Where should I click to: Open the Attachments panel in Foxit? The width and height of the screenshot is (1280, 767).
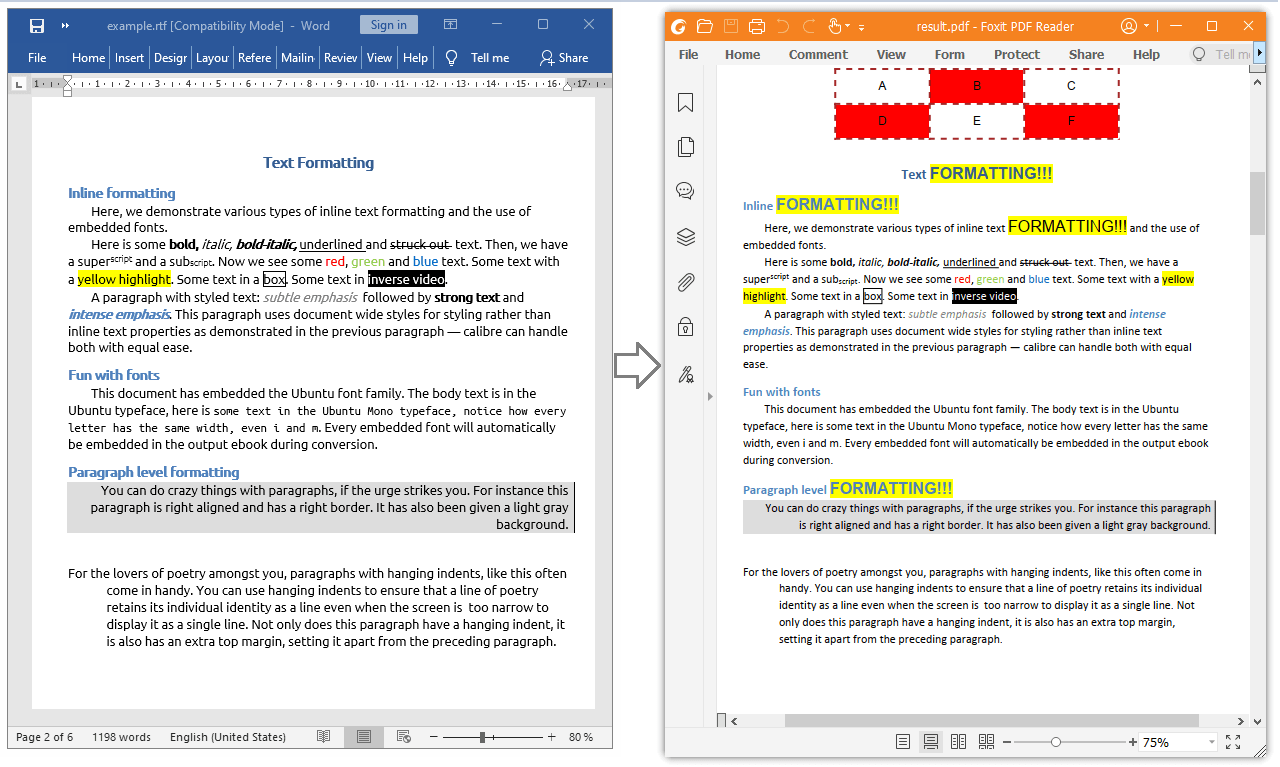coord(685,283)
